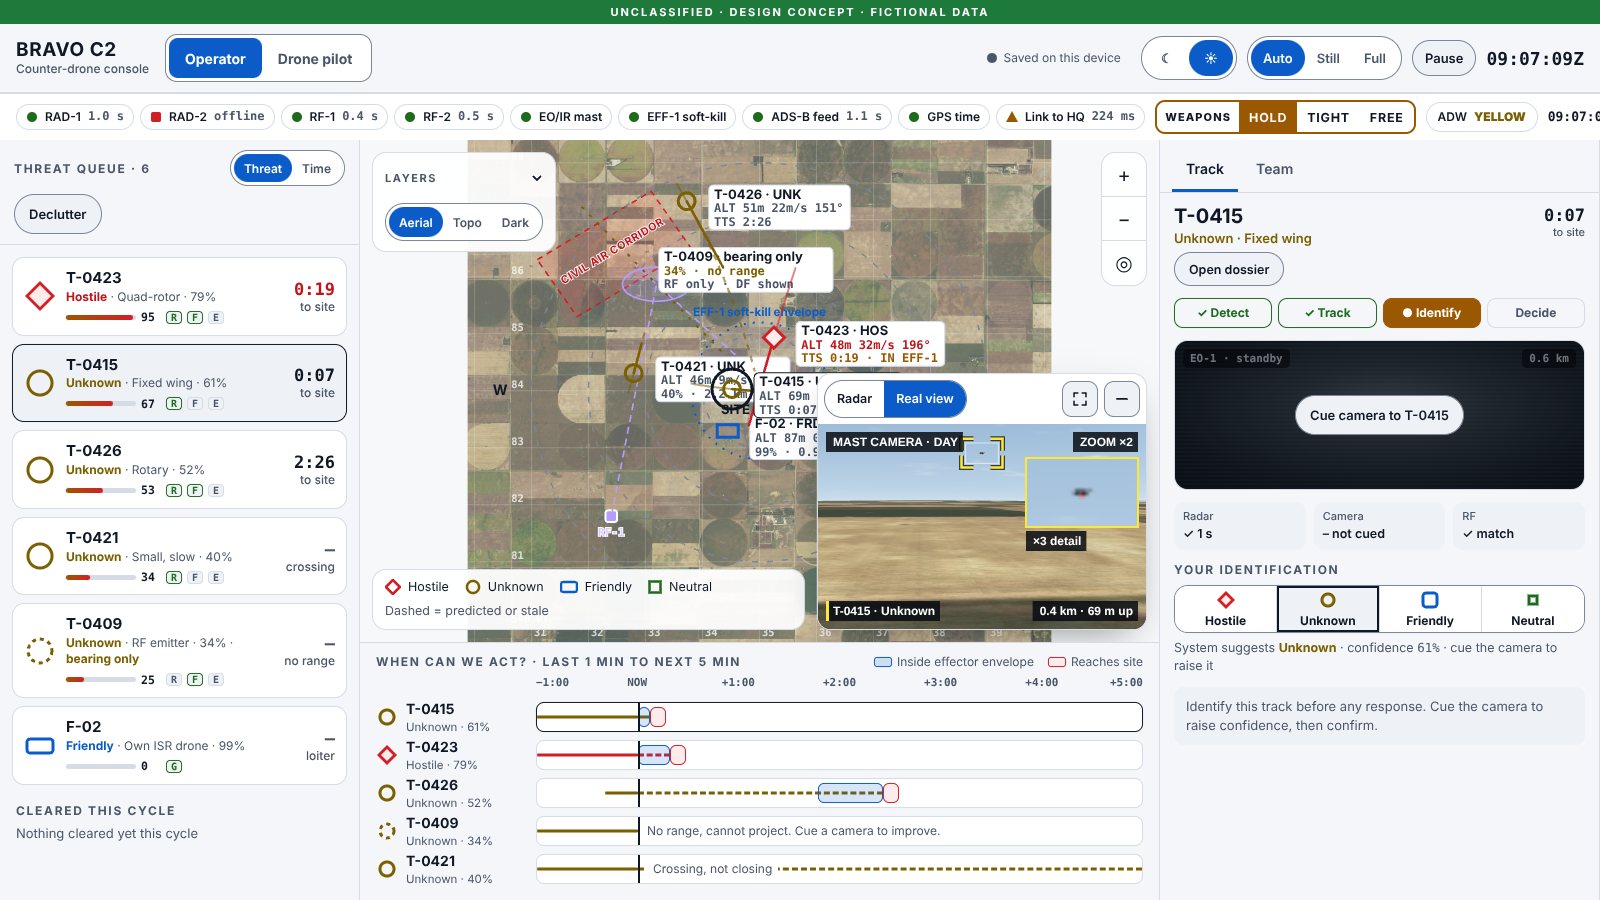Screen dimensions: 1600x900
Task: Go to the Decide step
Action: click(x=1535, y=313)
